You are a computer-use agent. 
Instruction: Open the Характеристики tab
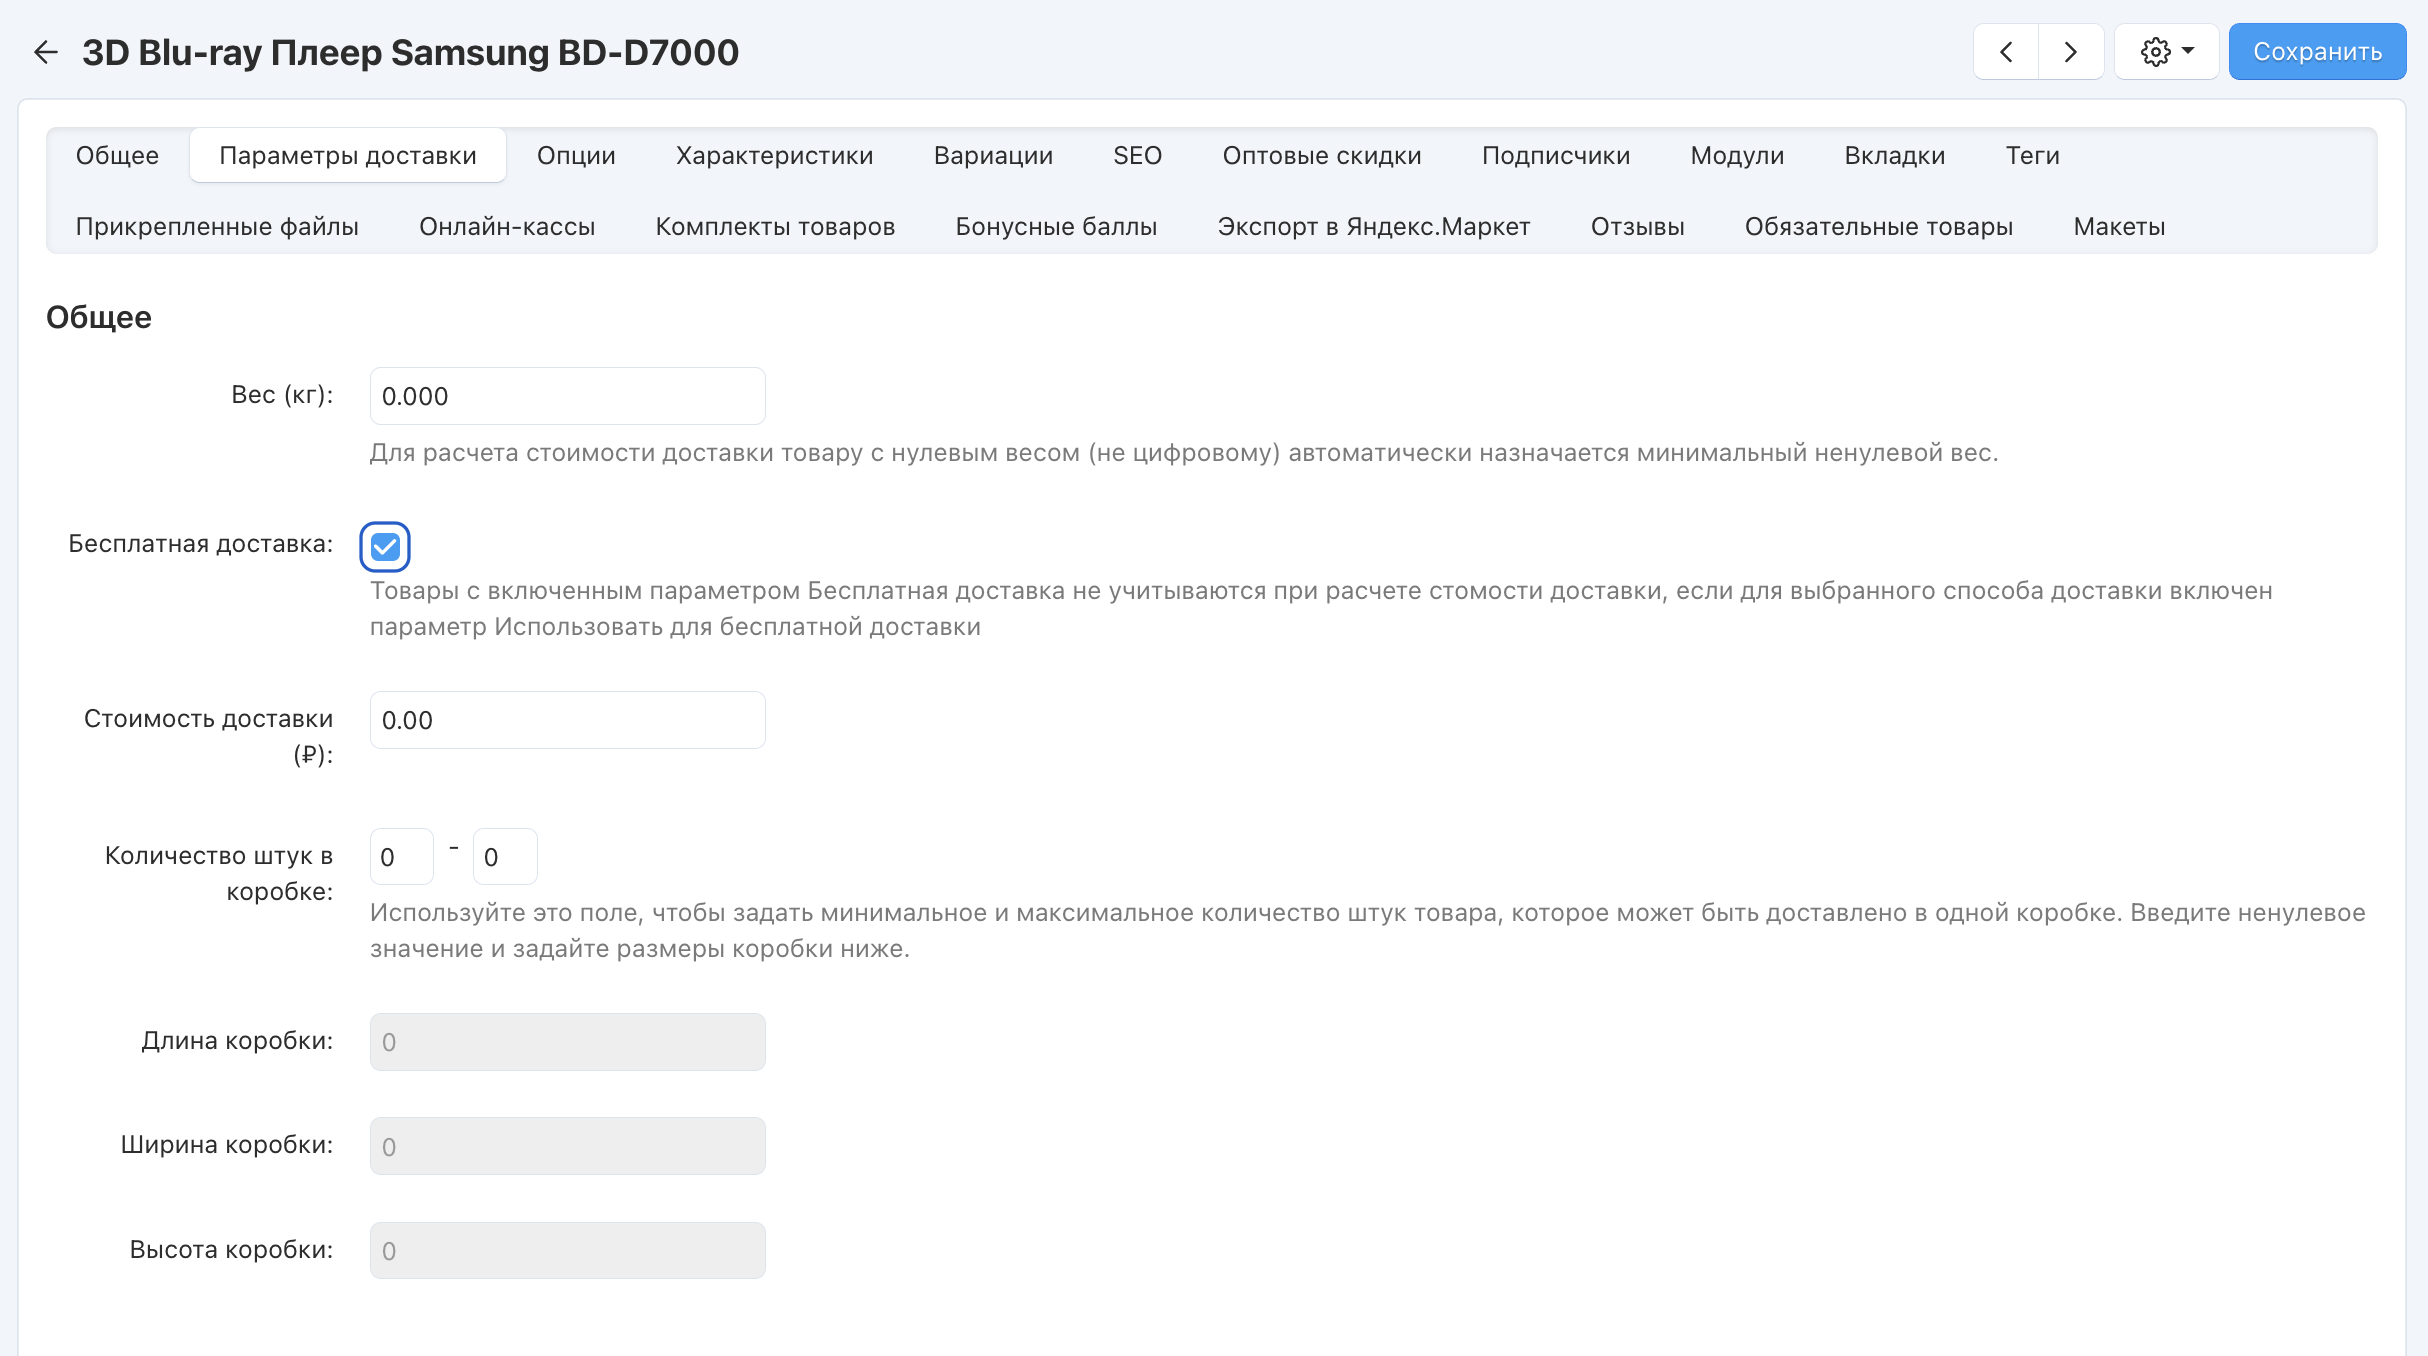click(774, 155)
